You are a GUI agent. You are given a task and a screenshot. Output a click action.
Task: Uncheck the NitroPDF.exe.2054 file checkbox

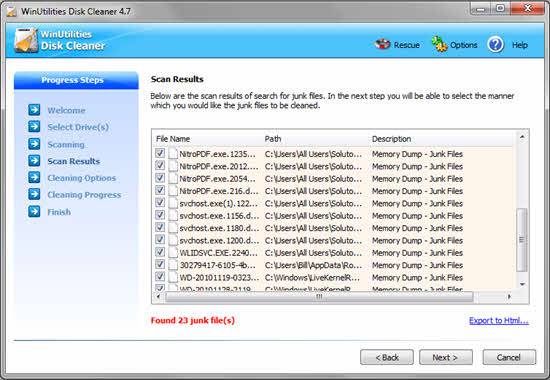[160, 178]
